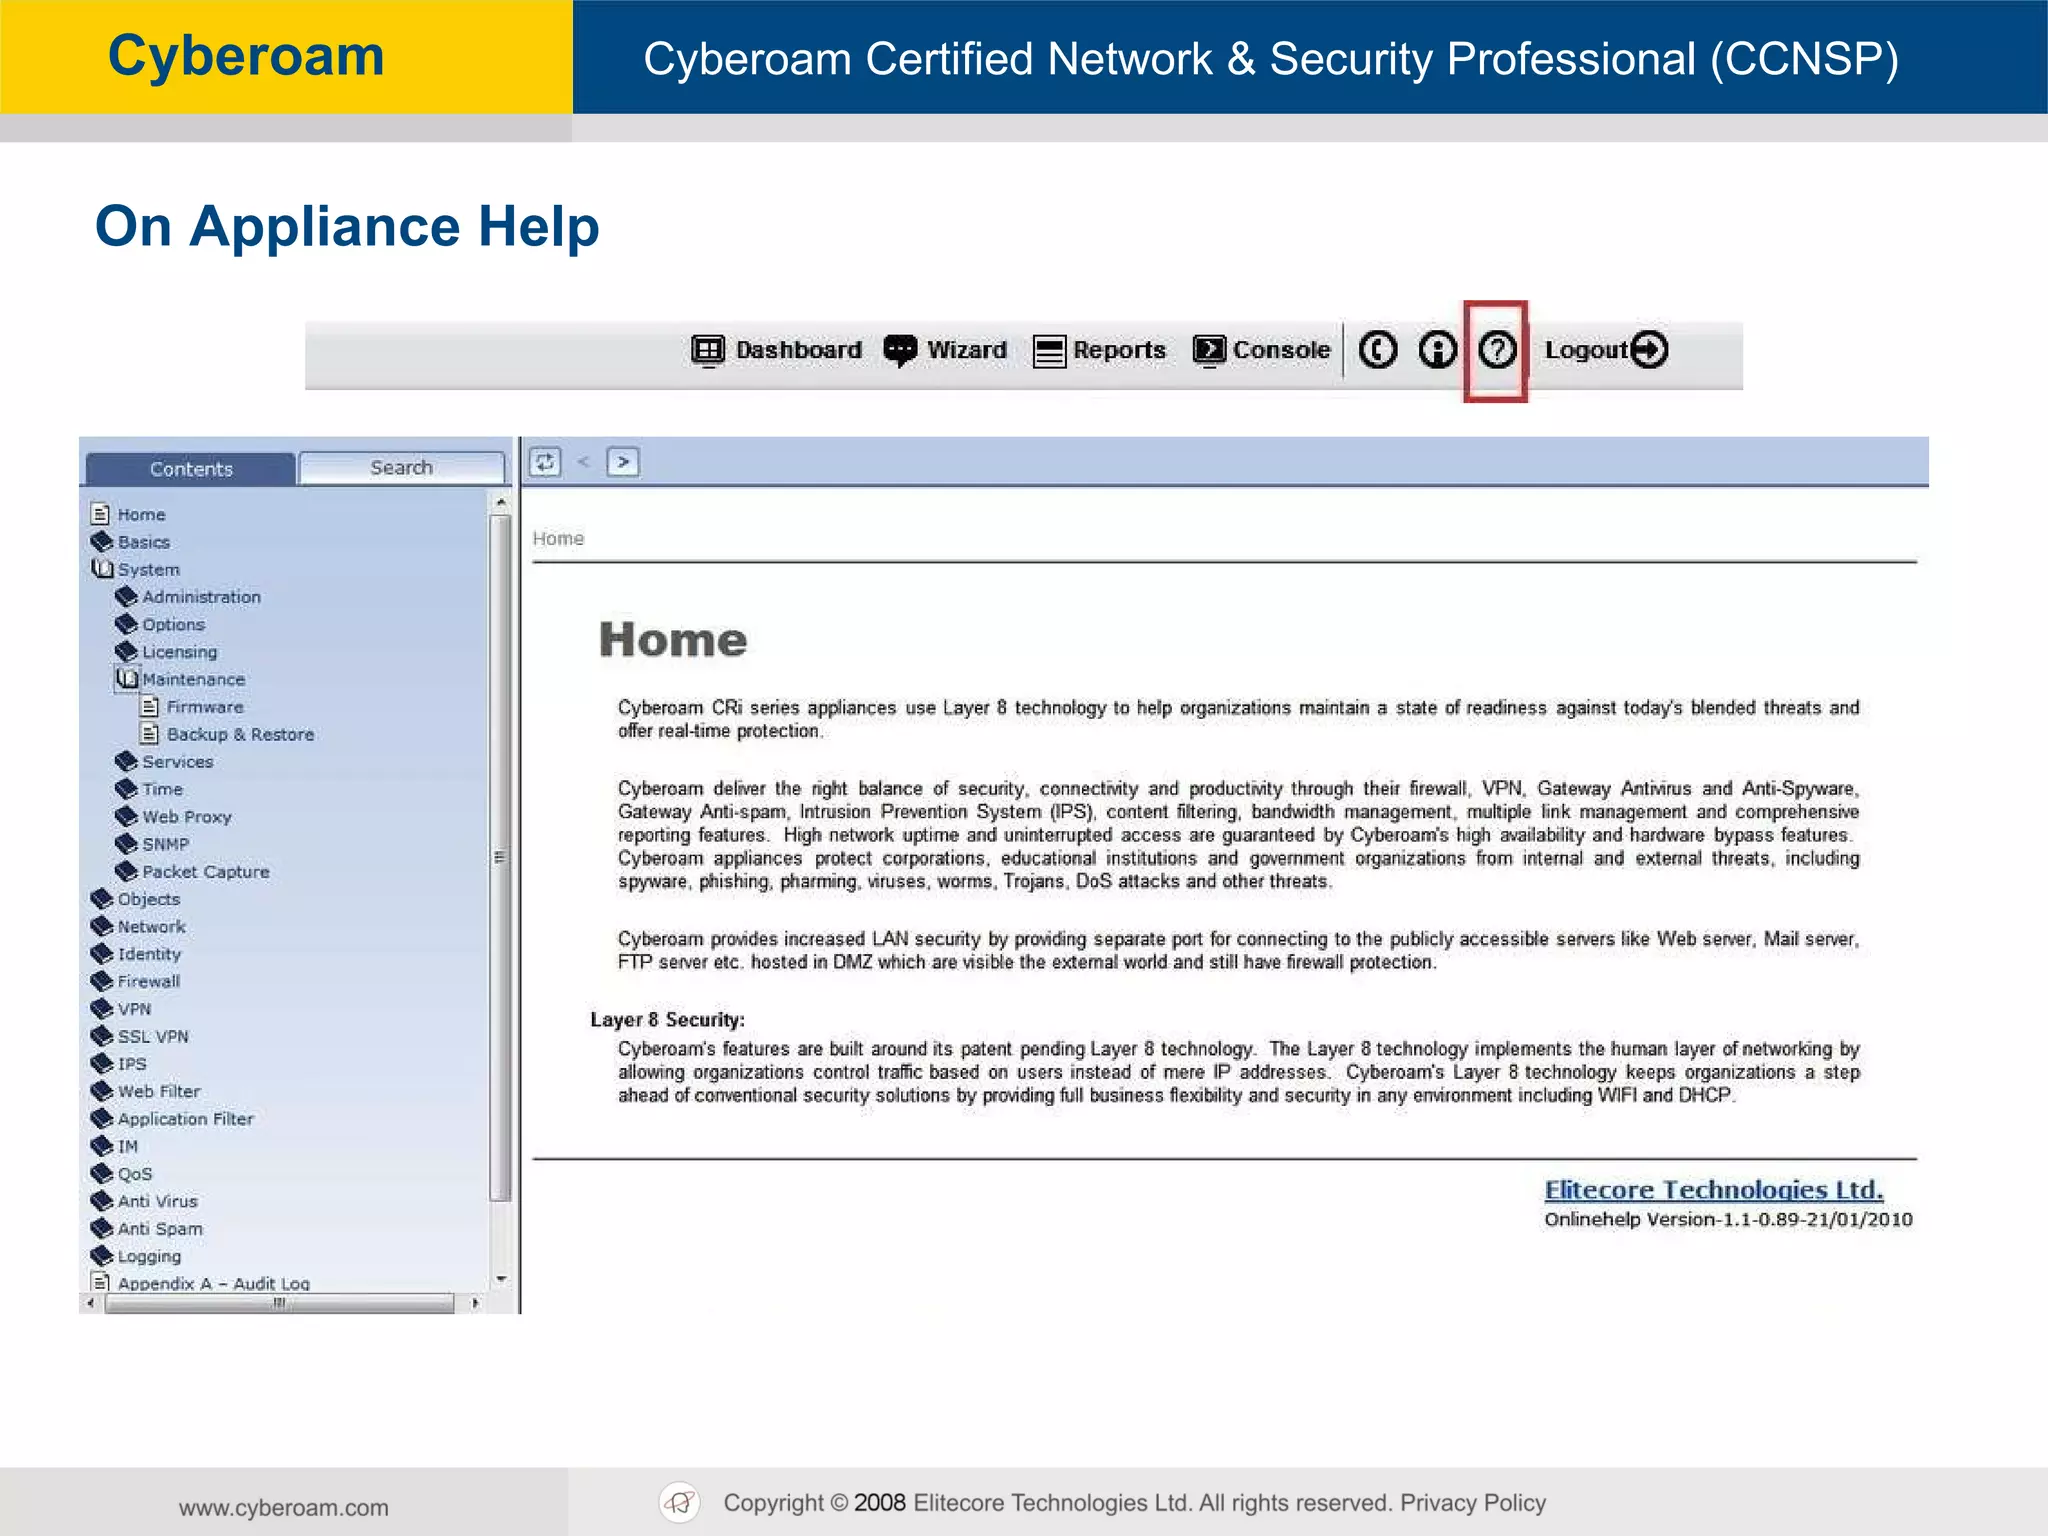Click the Identity book icon

[x=102, y=954]
